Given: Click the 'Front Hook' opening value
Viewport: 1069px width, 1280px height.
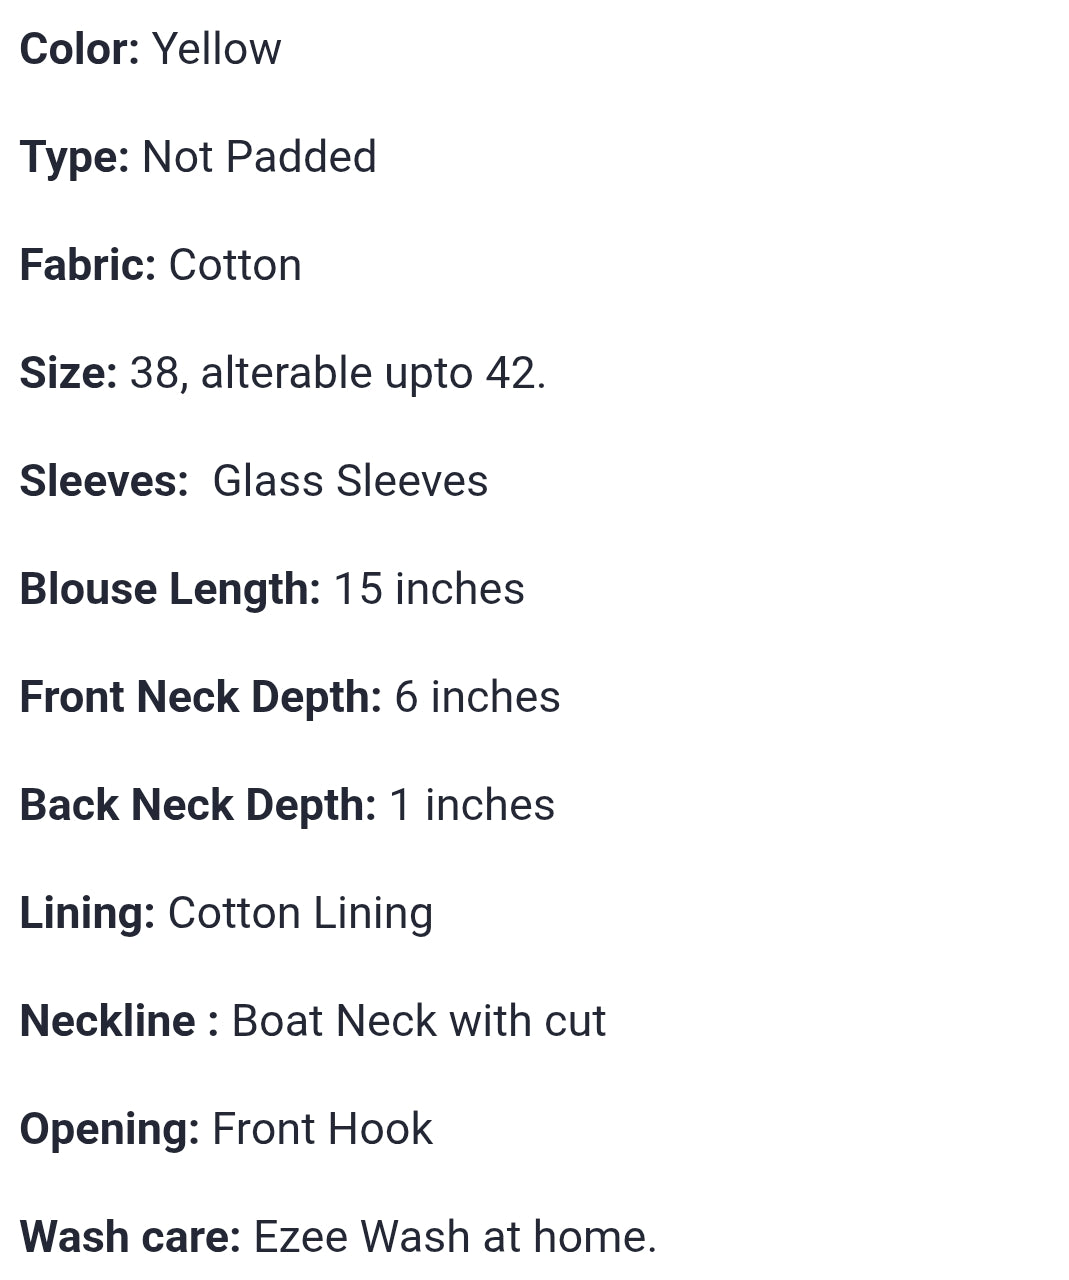Looking at the screenshot, I should pyautogui.click(x=322, y=1129).
